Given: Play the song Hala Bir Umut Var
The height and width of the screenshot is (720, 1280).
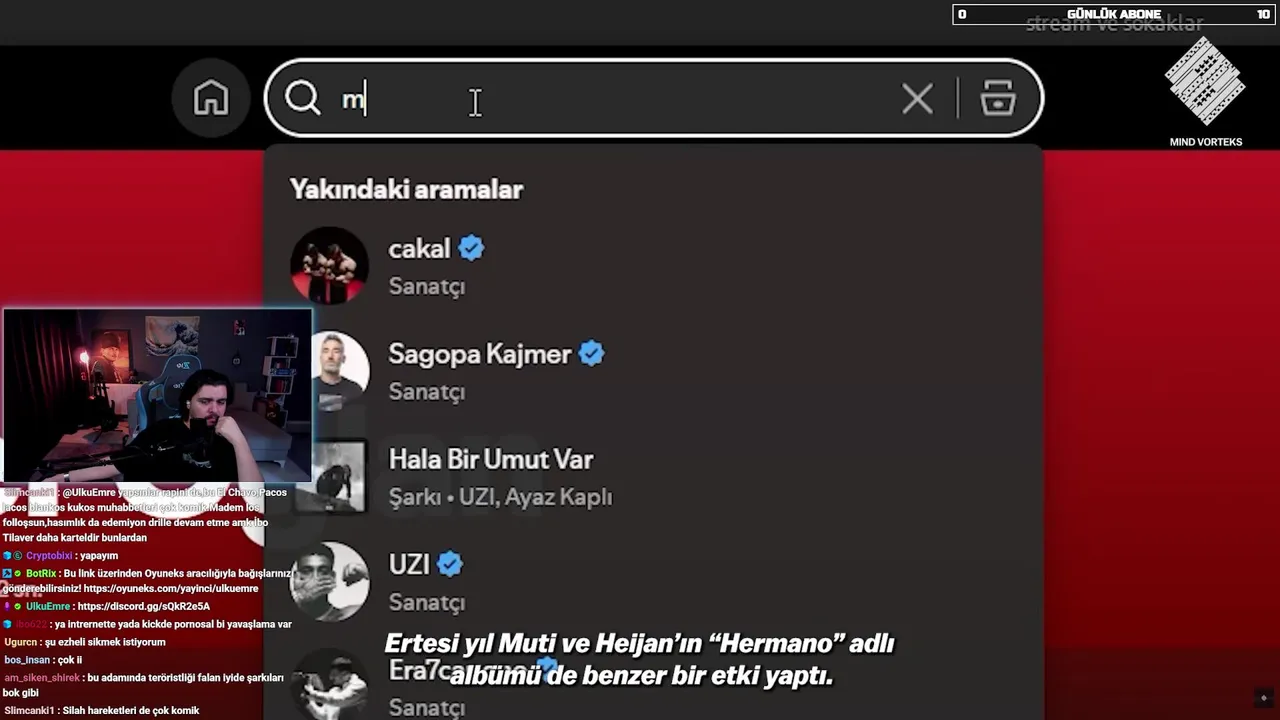Looking at the screenshot, I should (x=654, y=477).
